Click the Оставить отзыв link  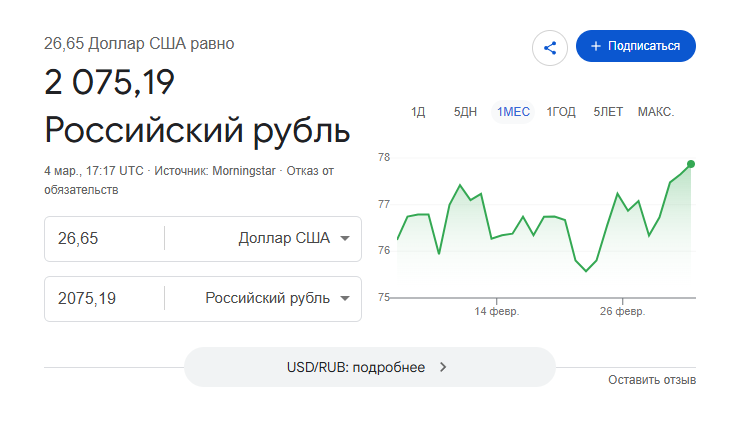coord(652,380)
